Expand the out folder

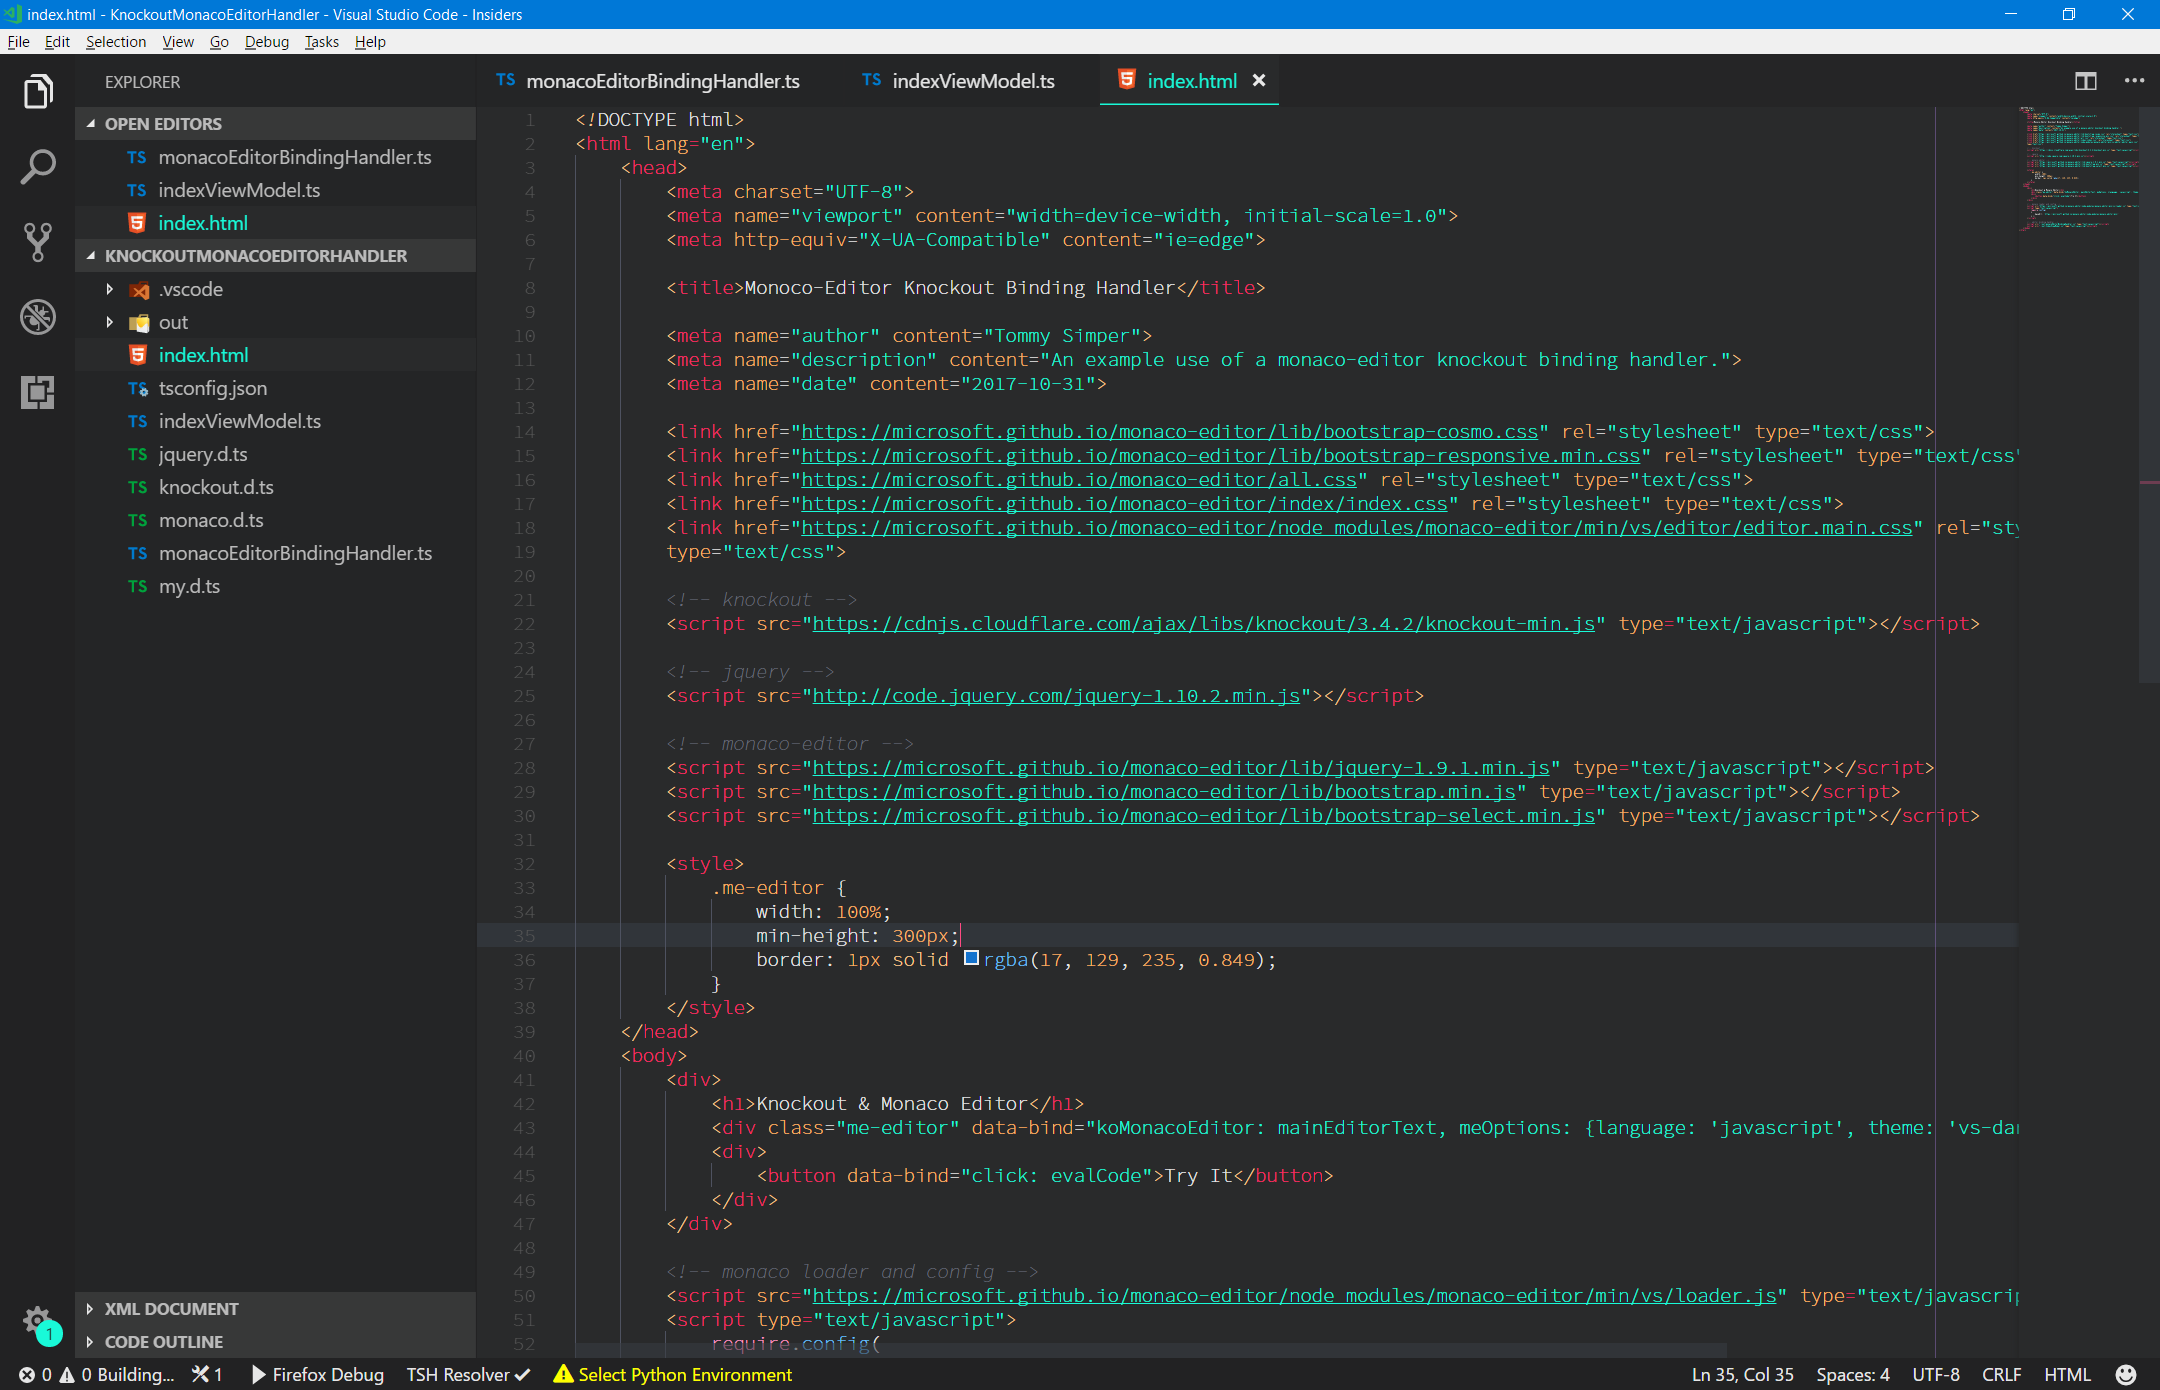[110, 322]
